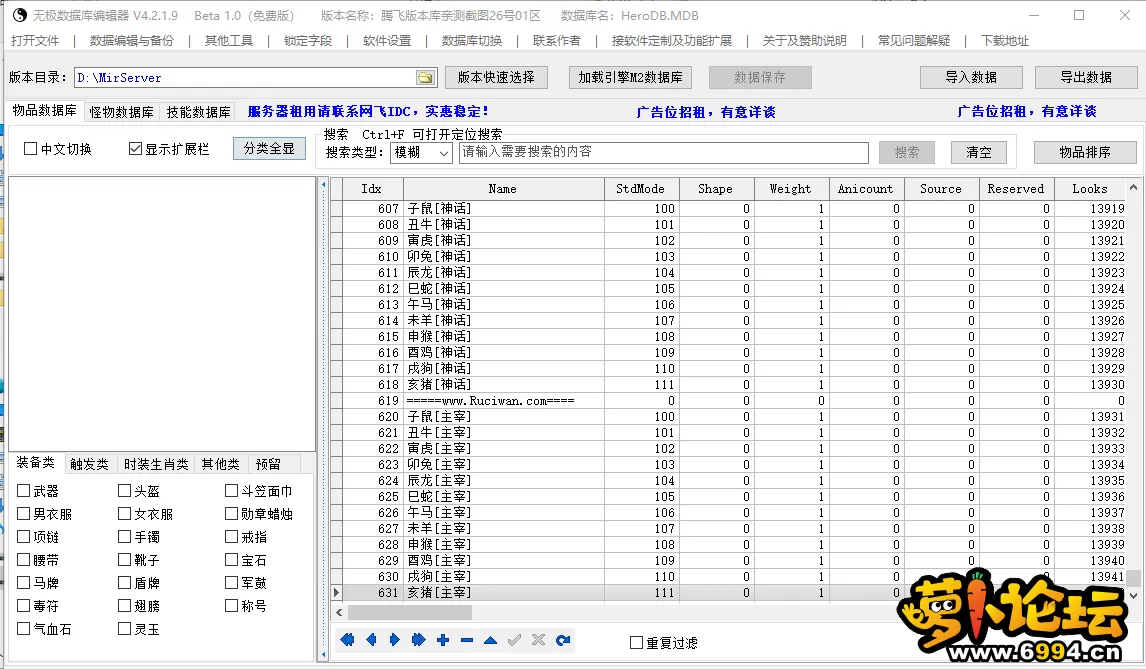Open 数据编辑与备份 menu

(132, 40)
